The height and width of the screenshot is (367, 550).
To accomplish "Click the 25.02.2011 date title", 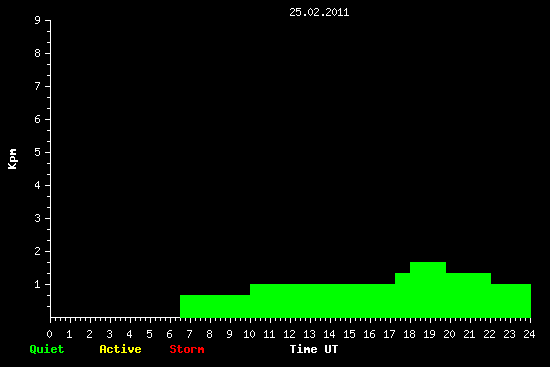I will point(319,12).
